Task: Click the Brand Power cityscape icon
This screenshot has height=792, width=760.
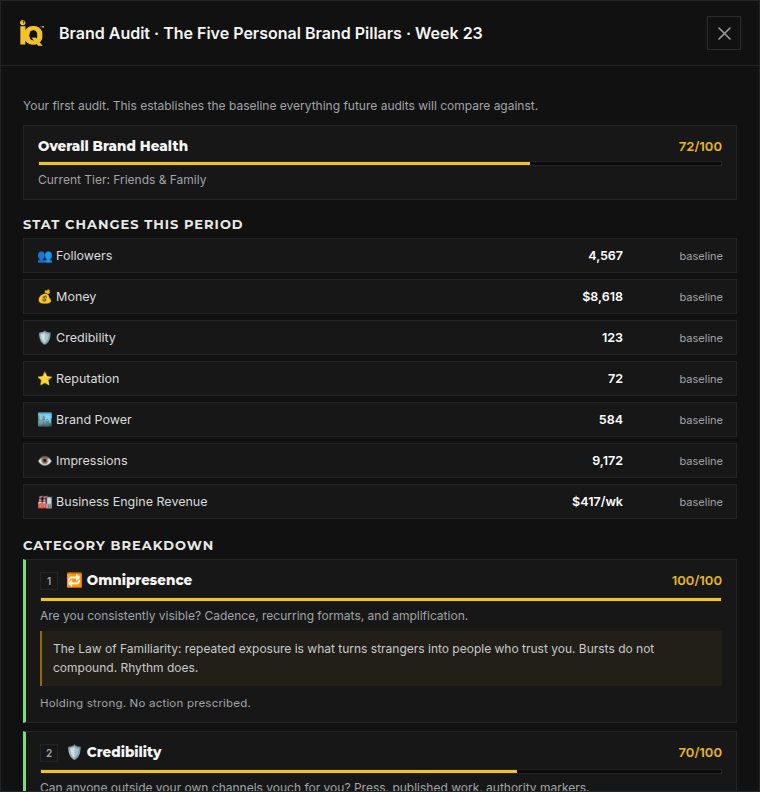Action: [x=45, y=420]
